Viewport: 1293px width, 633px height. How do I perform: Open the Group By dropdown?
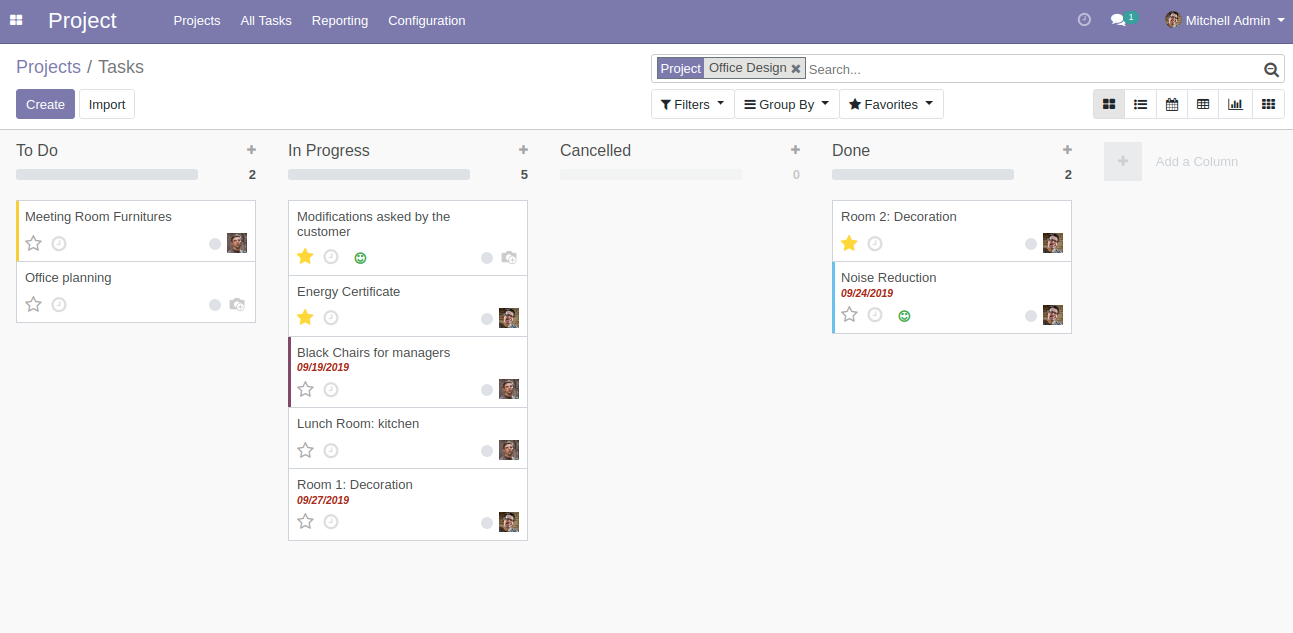pos(786,104)
